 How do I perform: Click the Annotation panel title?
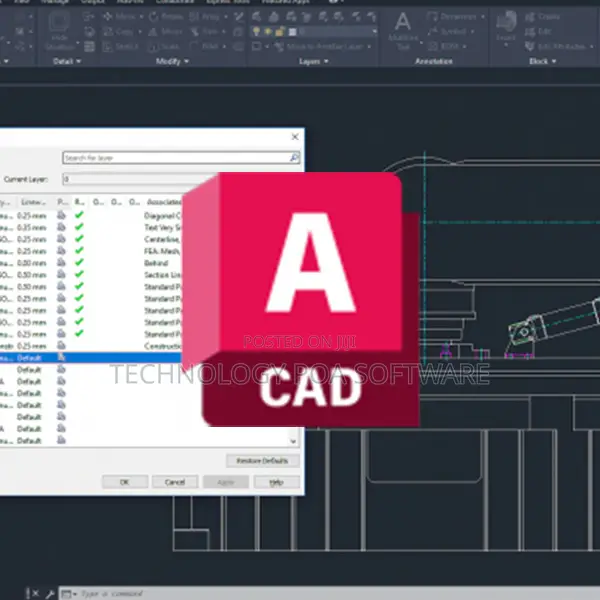click(x=434, y=61)
